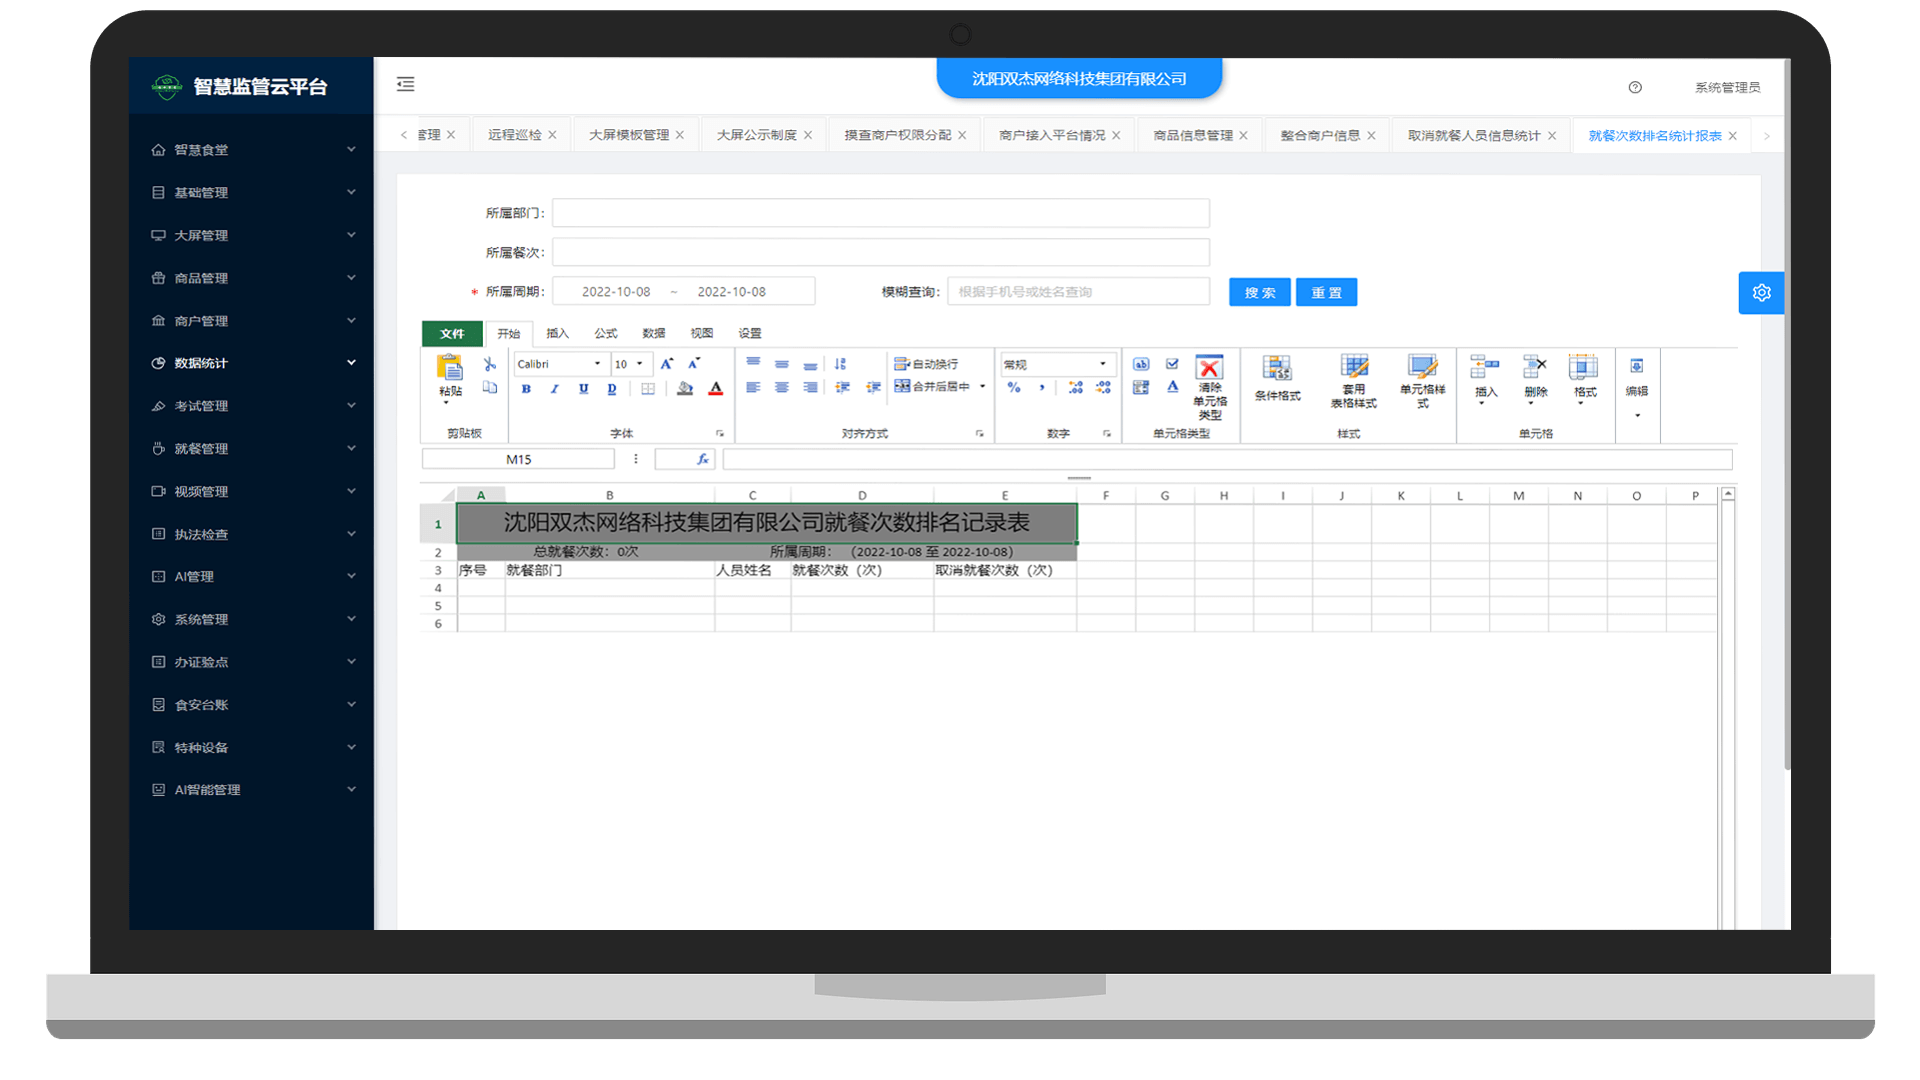Toggle bold formatting in ribbon
Image resolution: width=1920 pixels, height=1080 pixels.
tap(526, 389)
